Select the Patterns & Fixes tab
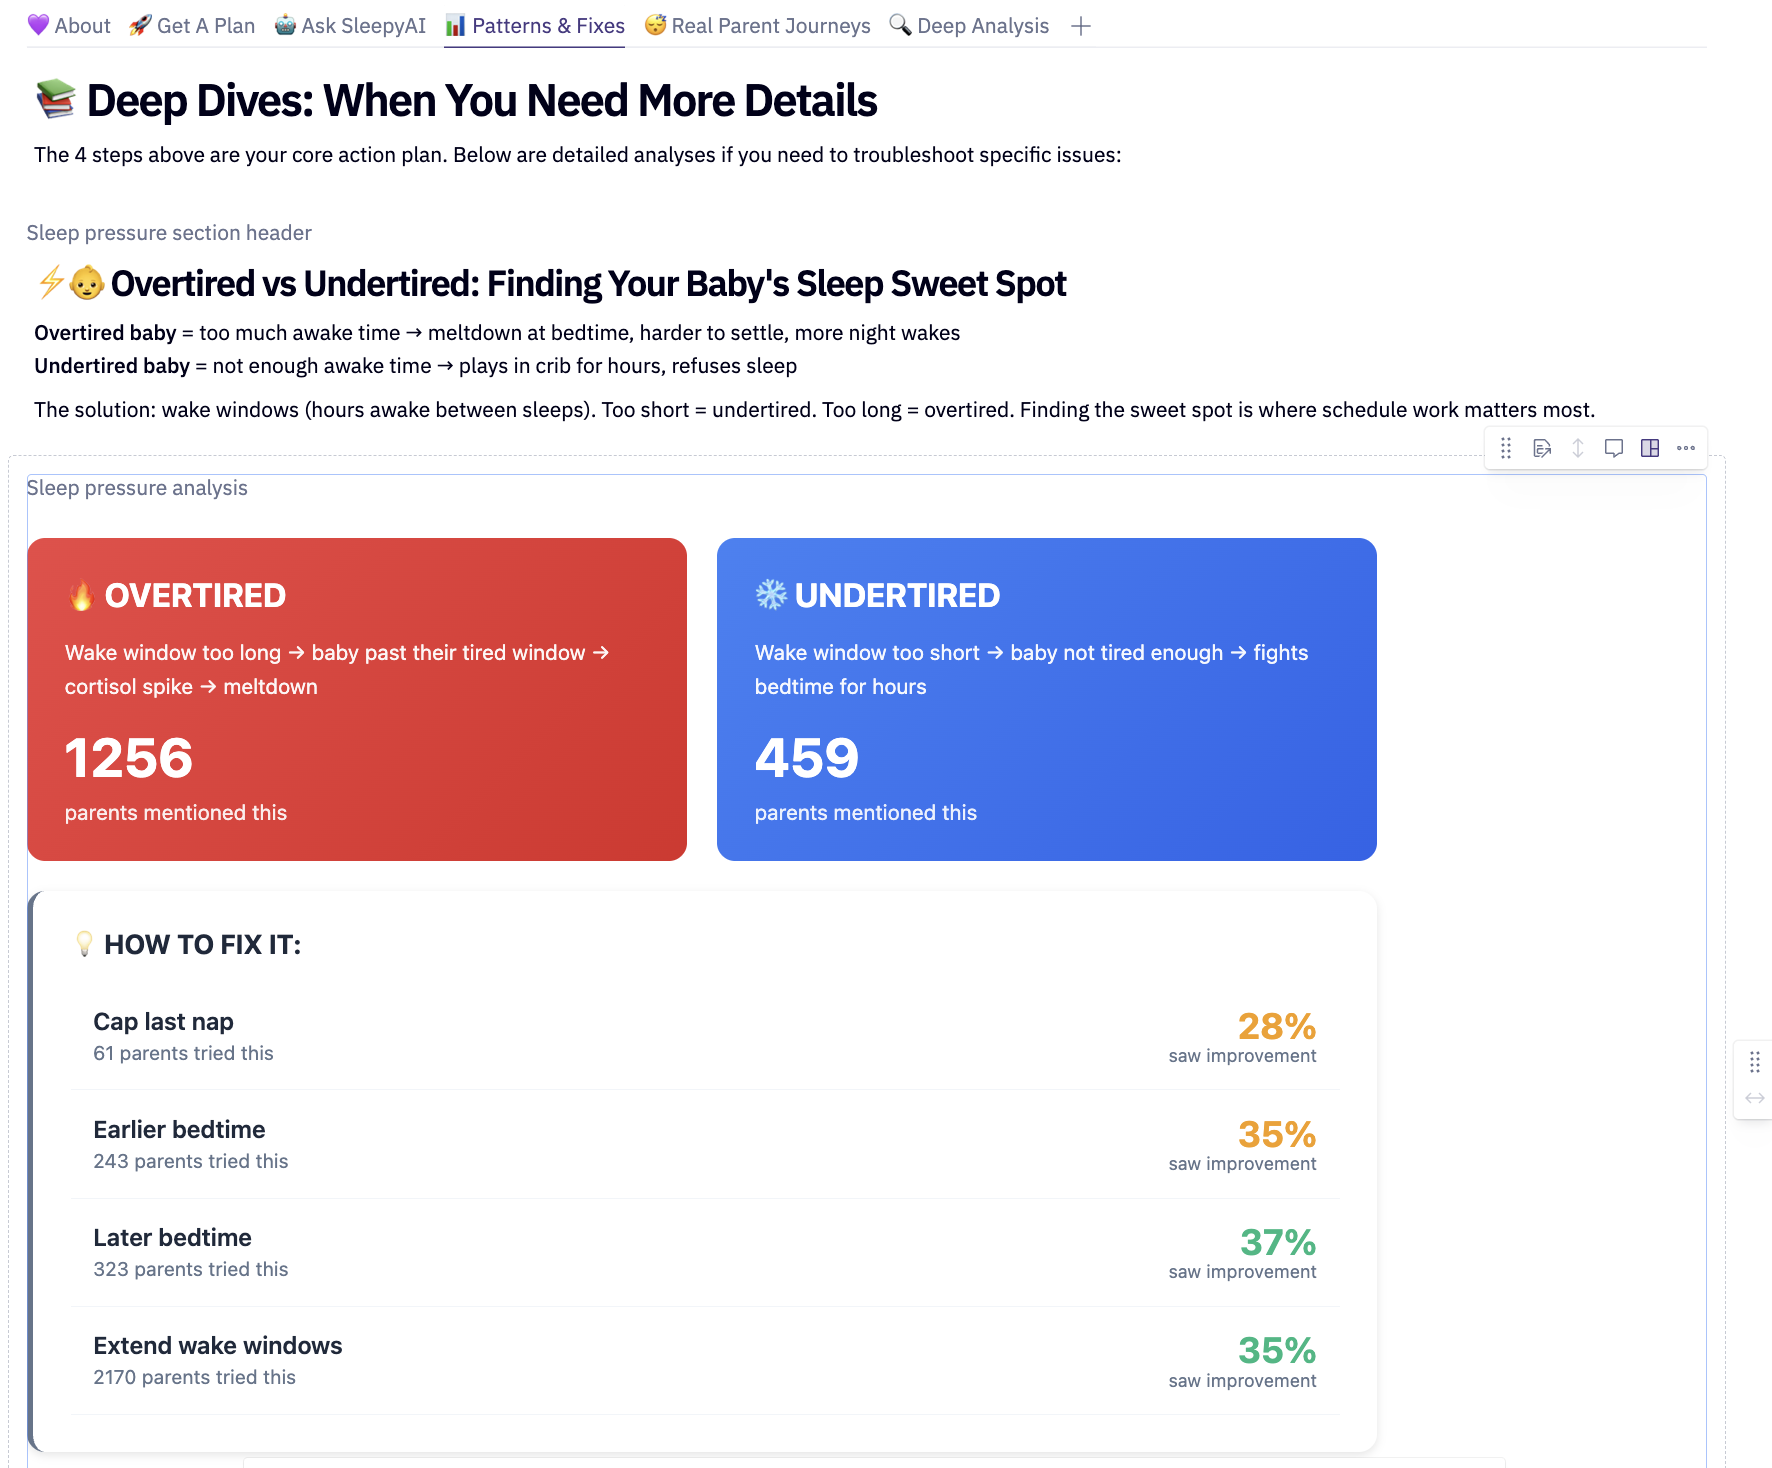This screenshot has width=1772, height=1468. click(x=535, y=26)
